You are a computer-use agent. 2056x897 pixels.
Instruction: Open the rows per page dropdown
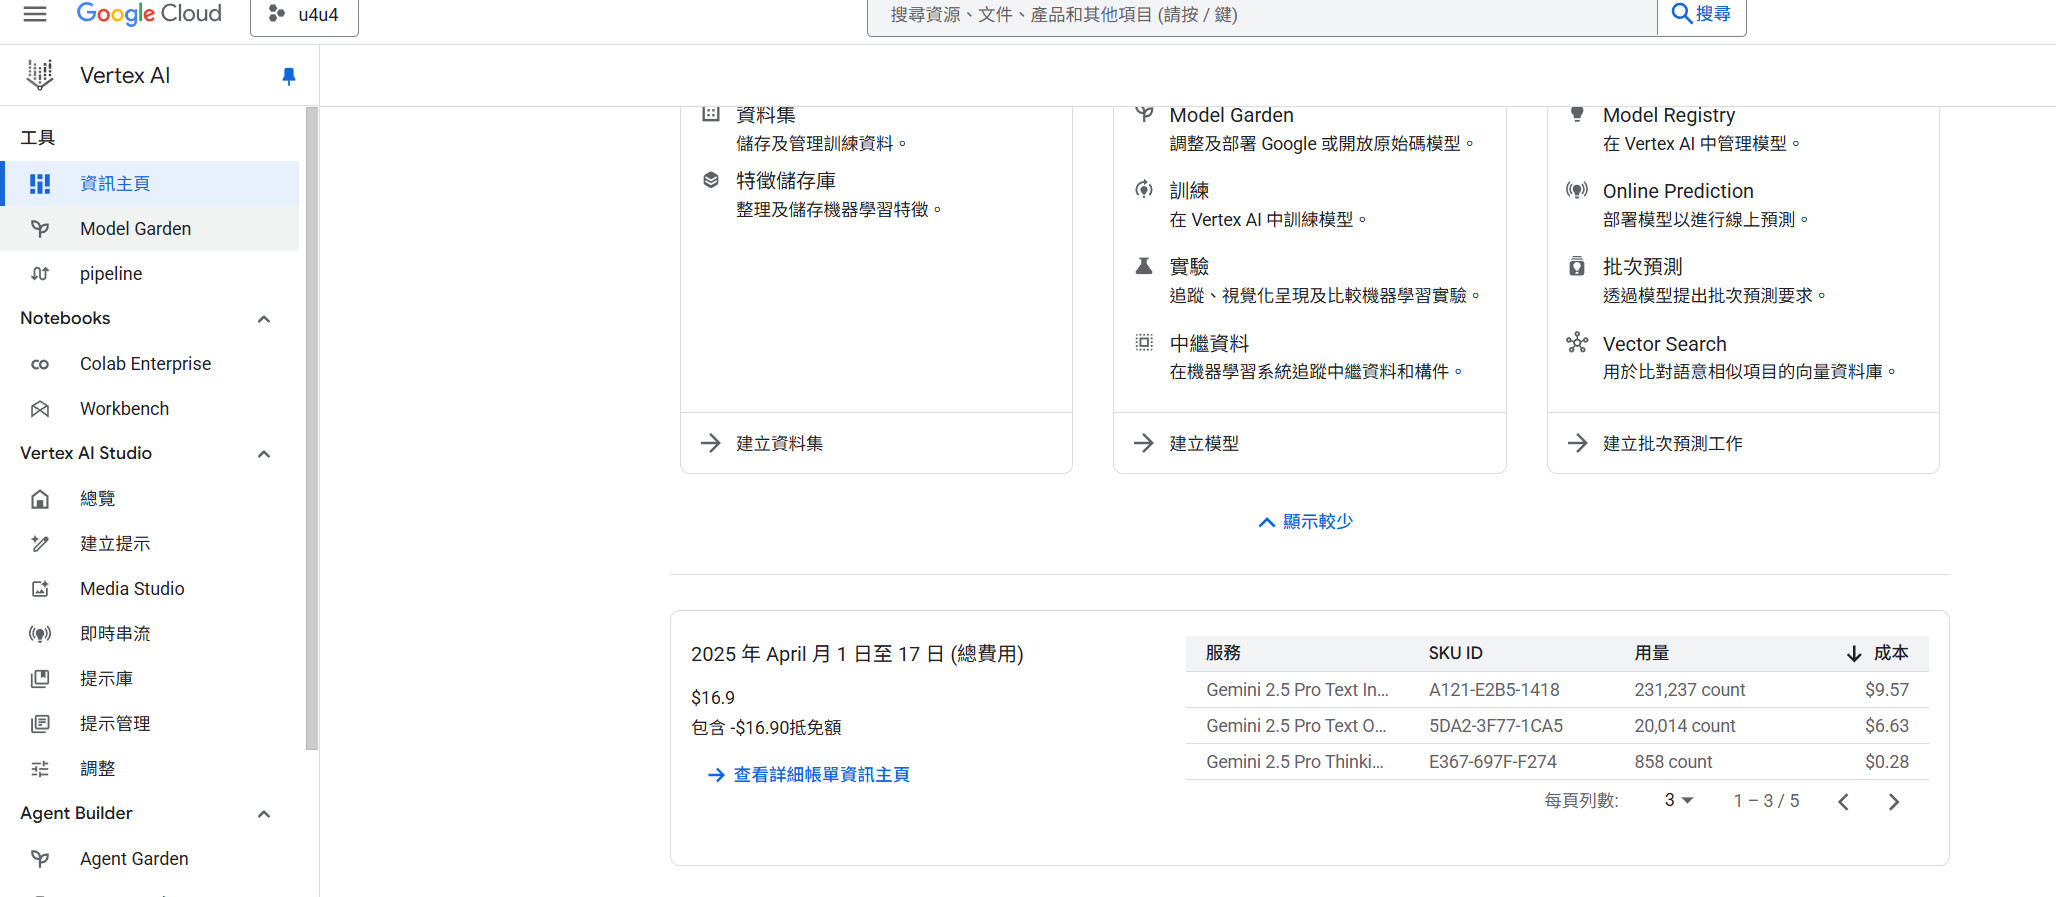pyautogui.click(x=1678, y=800)
